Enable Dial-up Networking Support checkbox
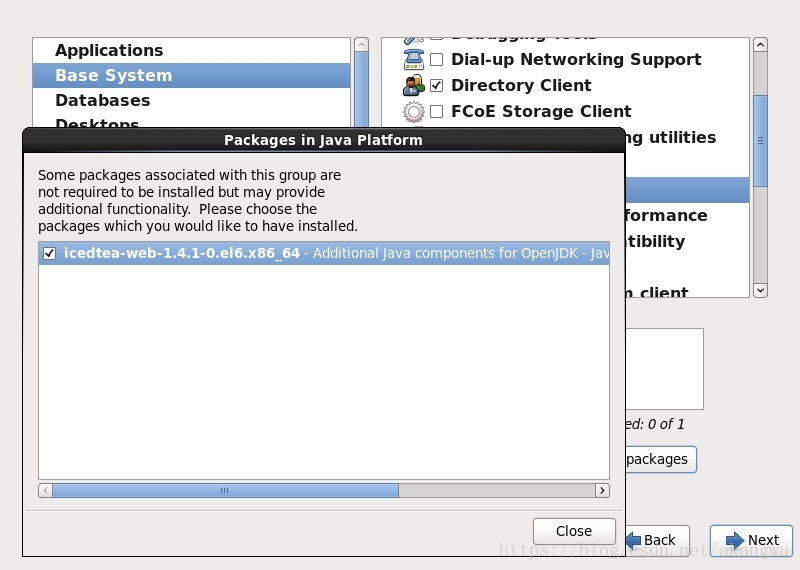The width and height of the screenshot is (800, 570). pos(436,59)
